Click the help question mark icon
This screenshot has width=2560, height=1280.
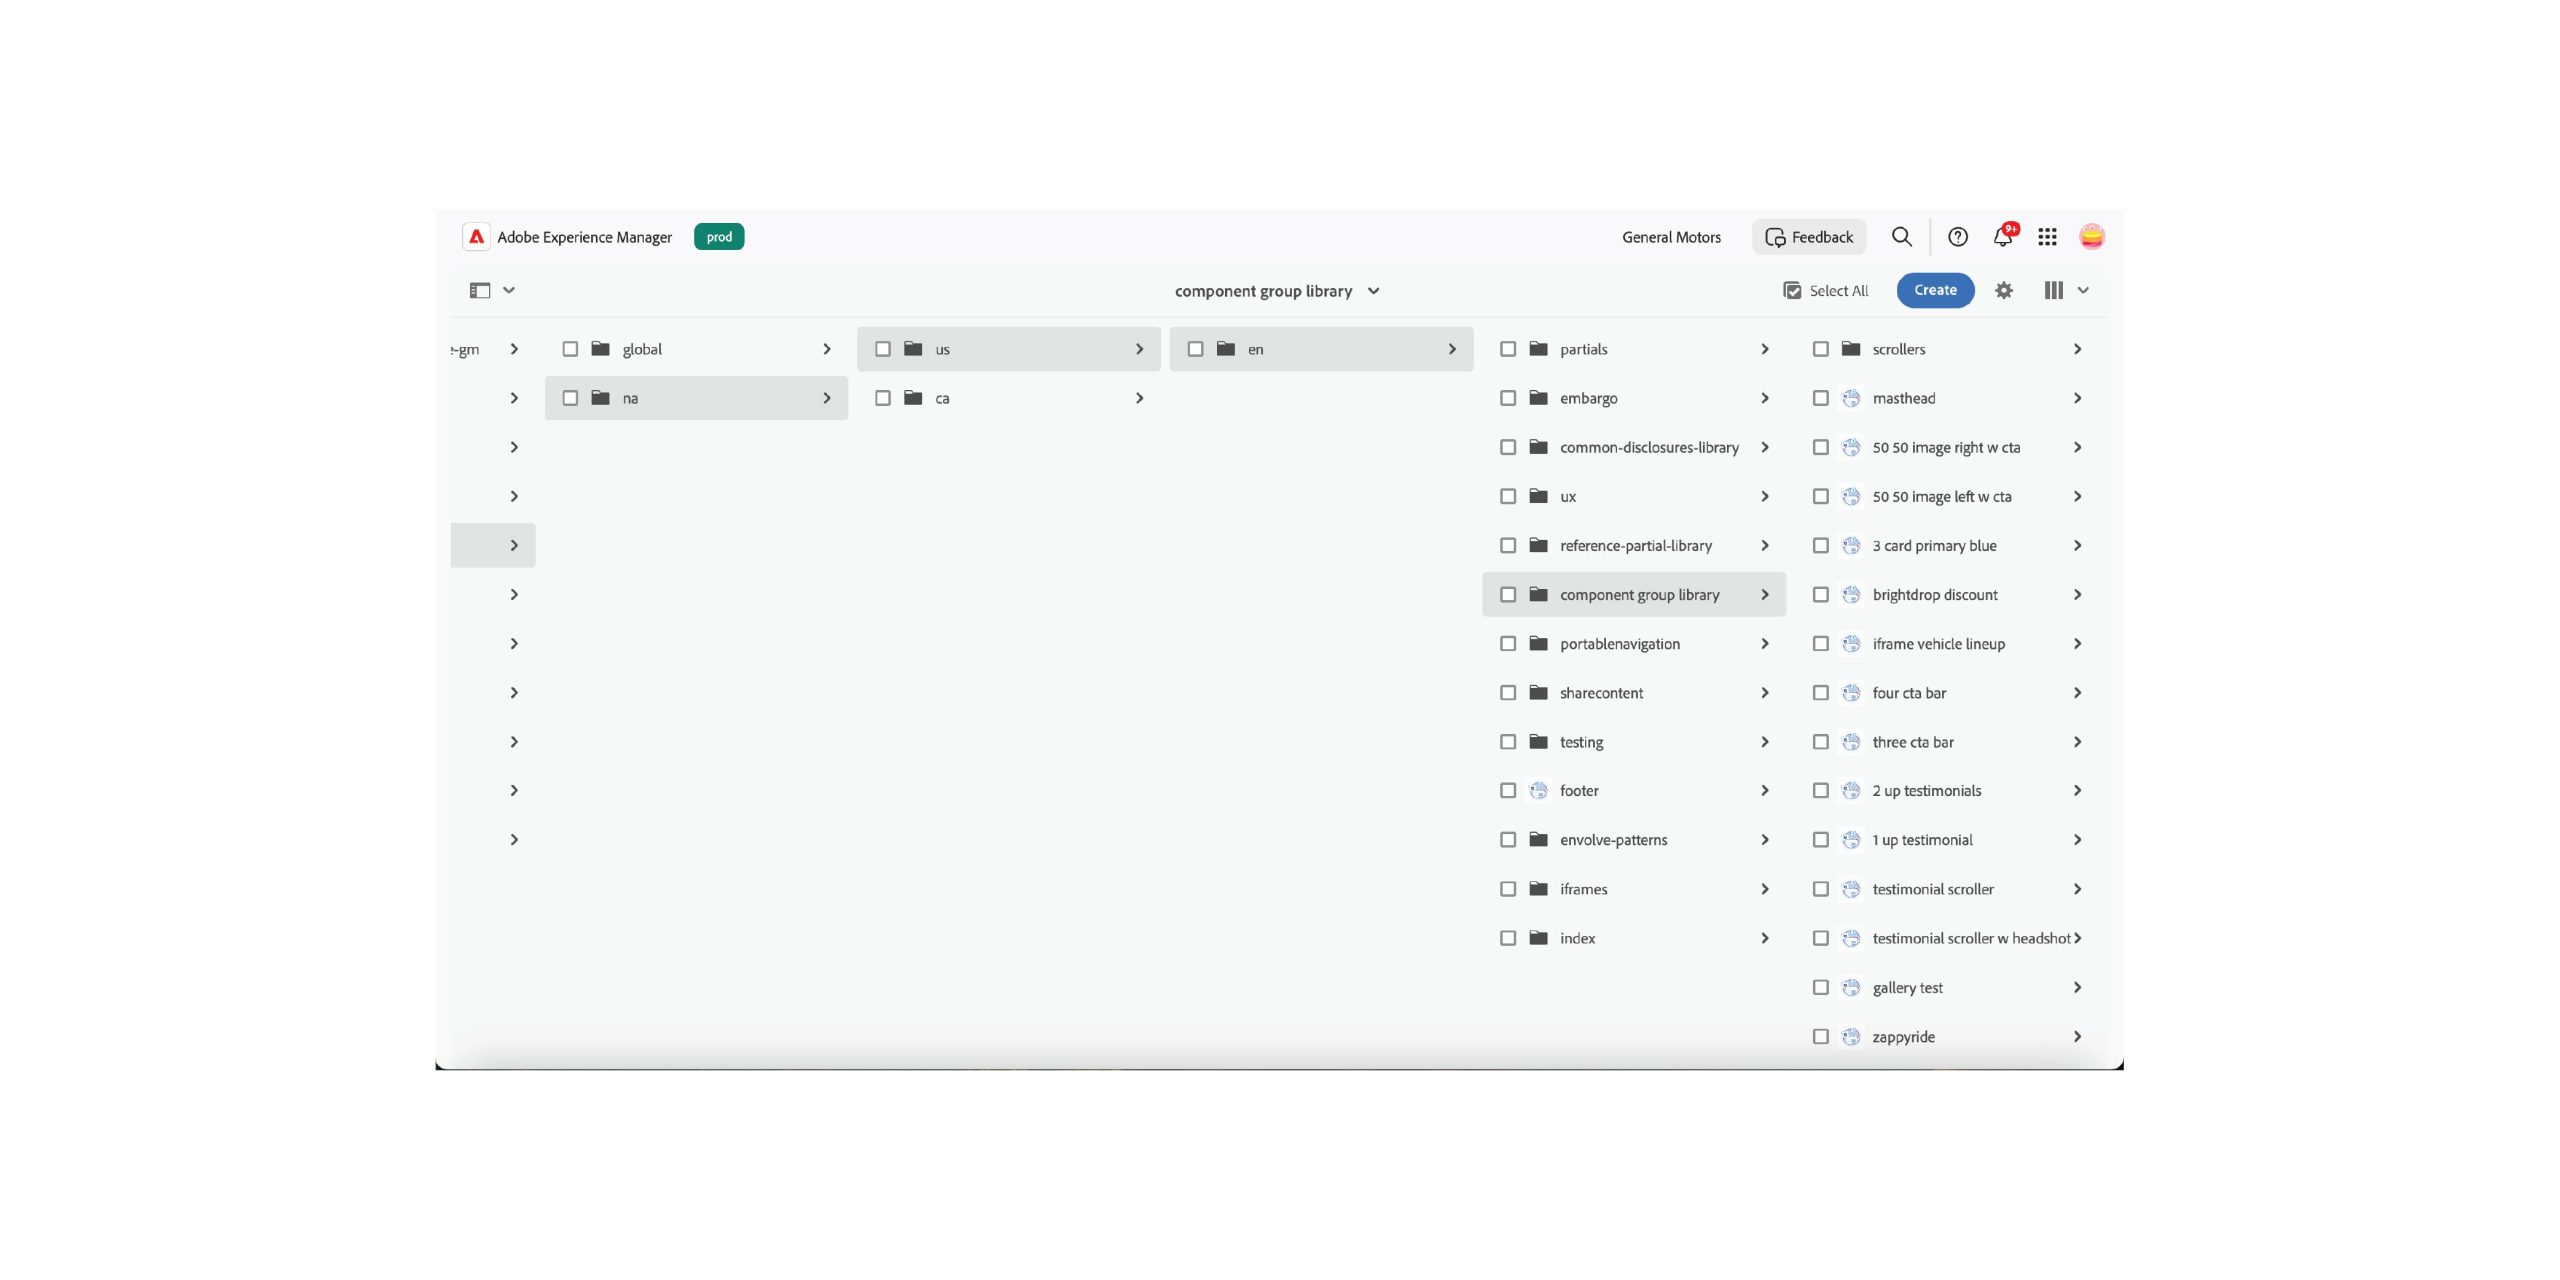(x=1957, y=237)
